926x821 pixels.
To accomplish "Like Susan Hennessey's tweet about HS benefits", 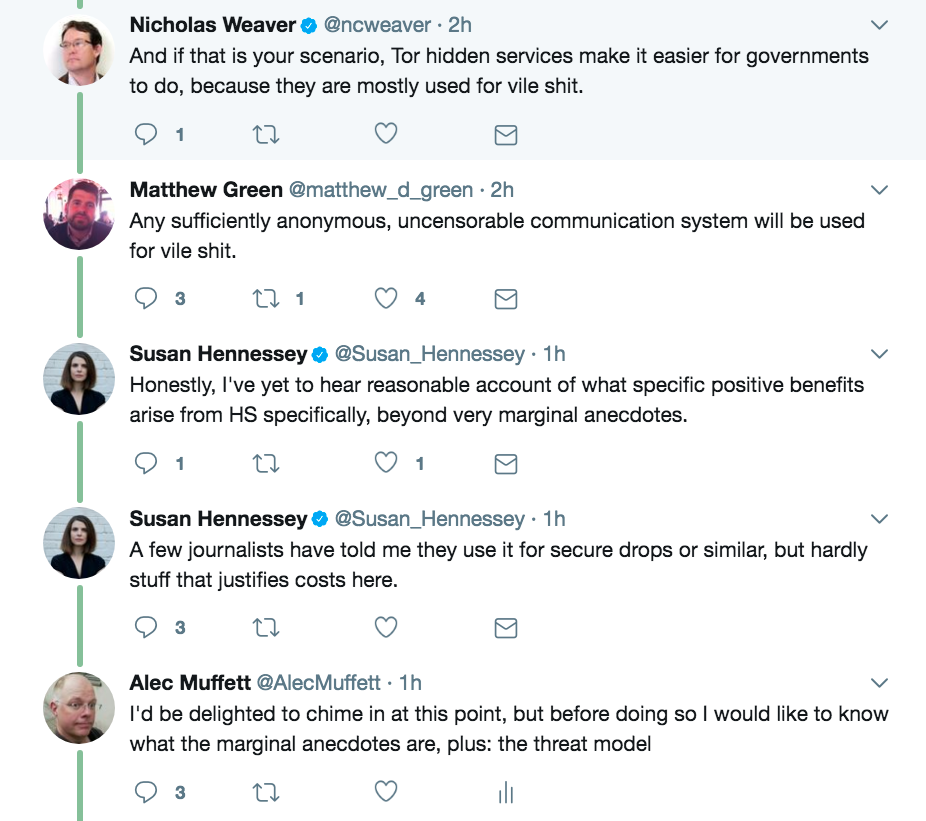I will (x=386, y=462).
